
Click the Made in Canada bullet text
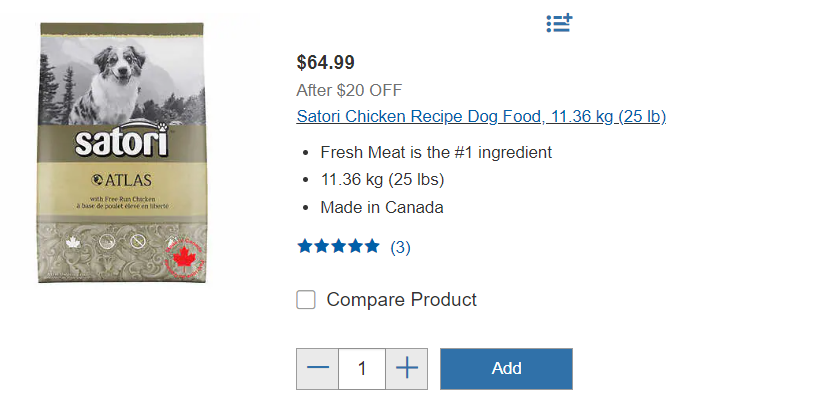pos(382,208)
